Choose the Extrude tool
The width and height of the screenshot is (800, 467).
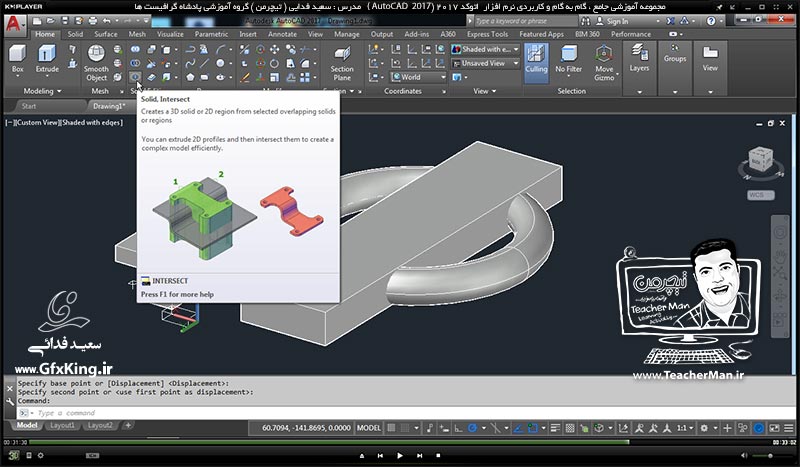coord(47,59)
